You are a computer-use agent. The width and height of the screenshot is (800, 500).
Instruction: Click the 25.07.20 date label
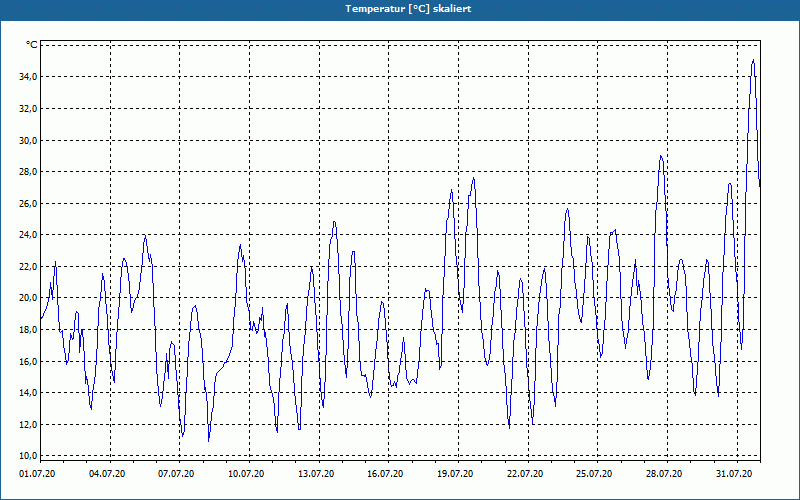(594, 474)
